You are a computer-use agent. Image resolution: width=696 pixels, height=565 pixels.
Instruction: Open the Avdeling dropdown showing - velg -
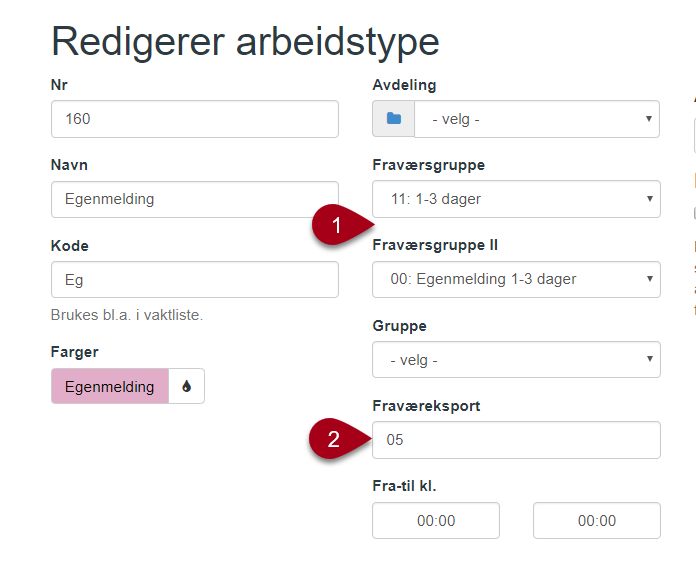point(537,119)
